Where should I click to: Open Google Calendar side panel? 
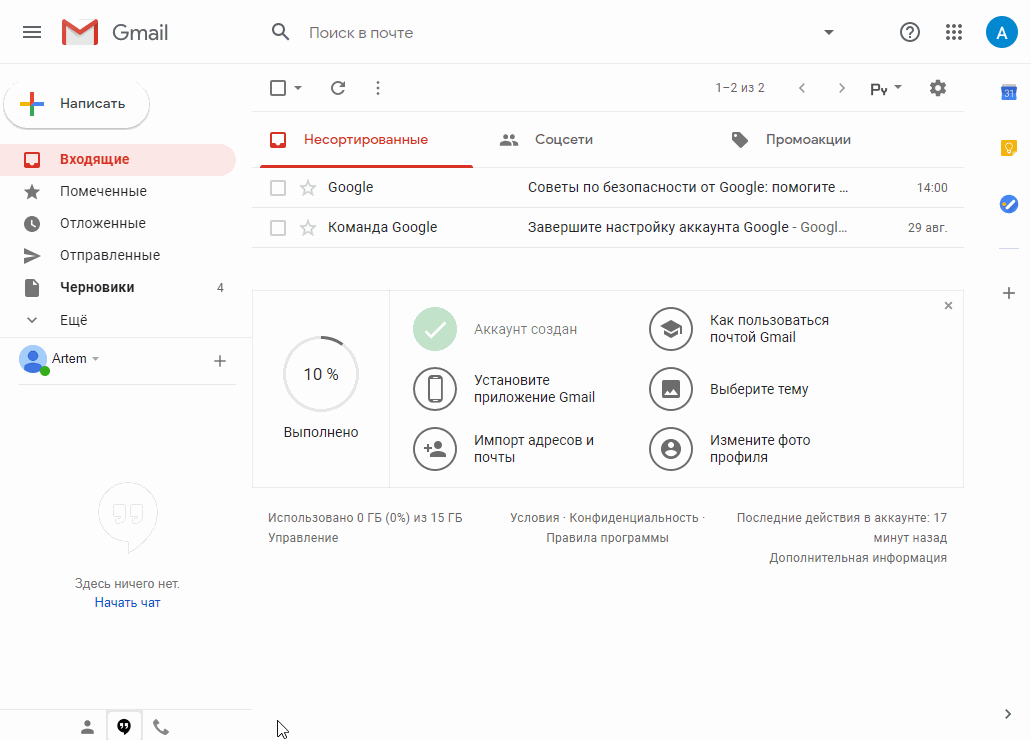[x=1009, y=92]
